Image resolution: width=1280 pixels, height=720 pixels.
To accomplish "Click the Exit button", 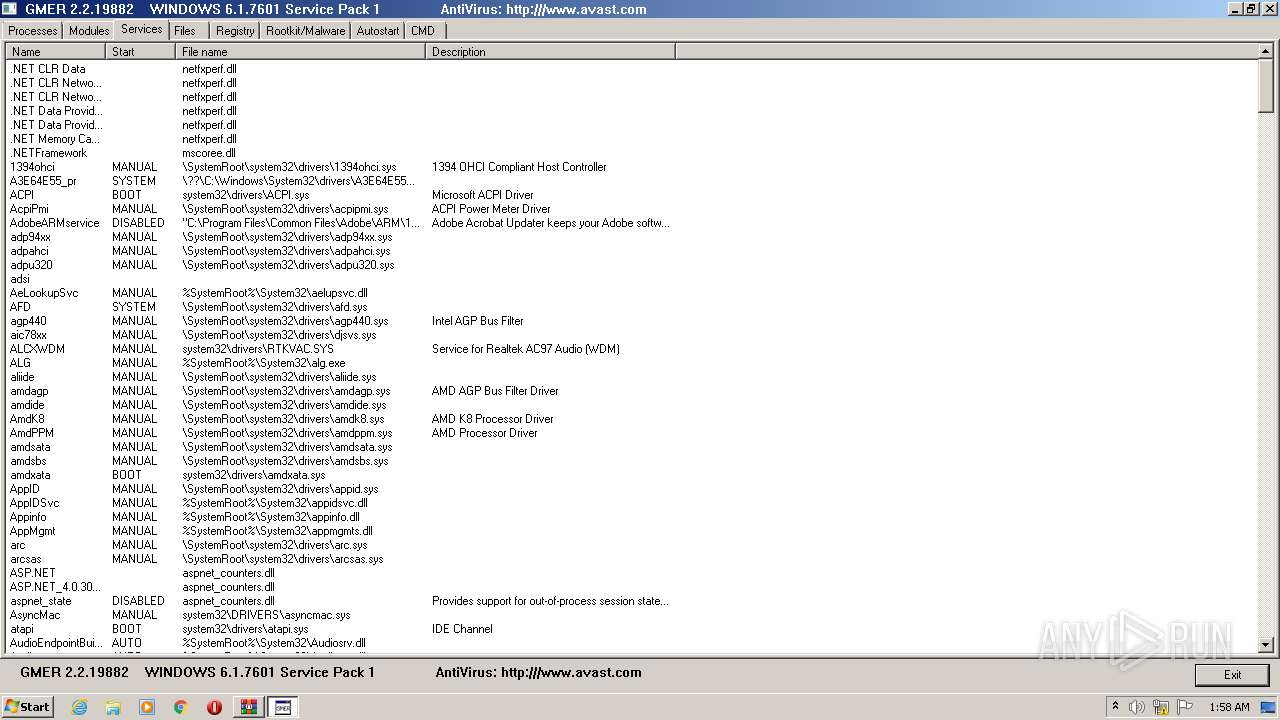I will tap(1232, 675).
